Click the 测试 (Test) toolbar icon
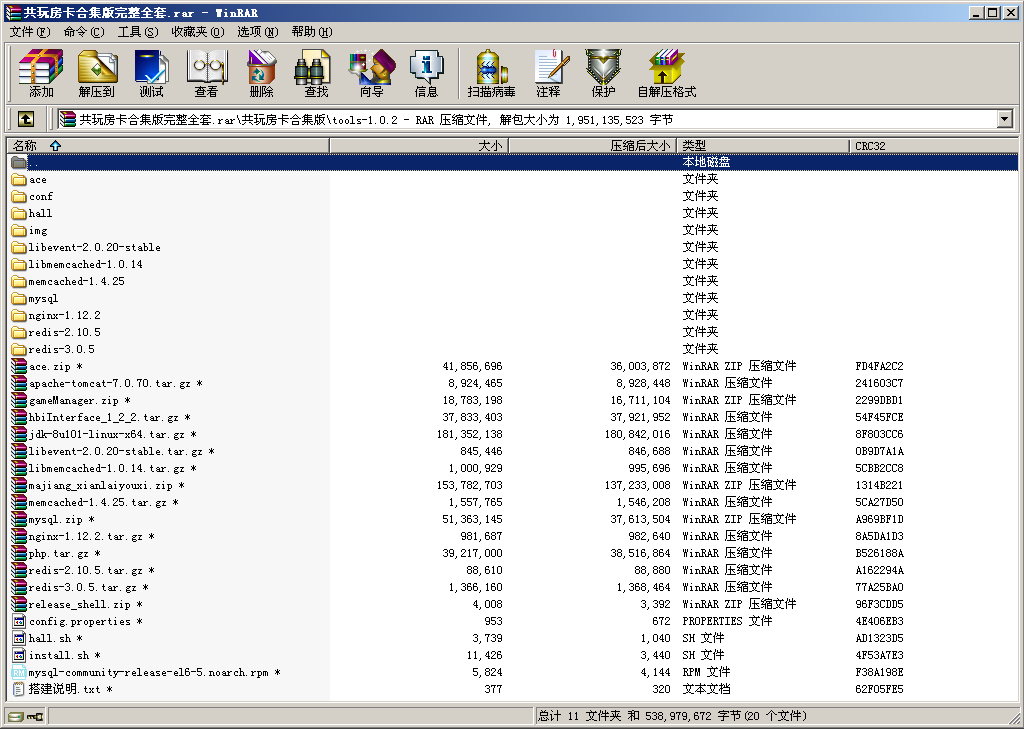 151,73
